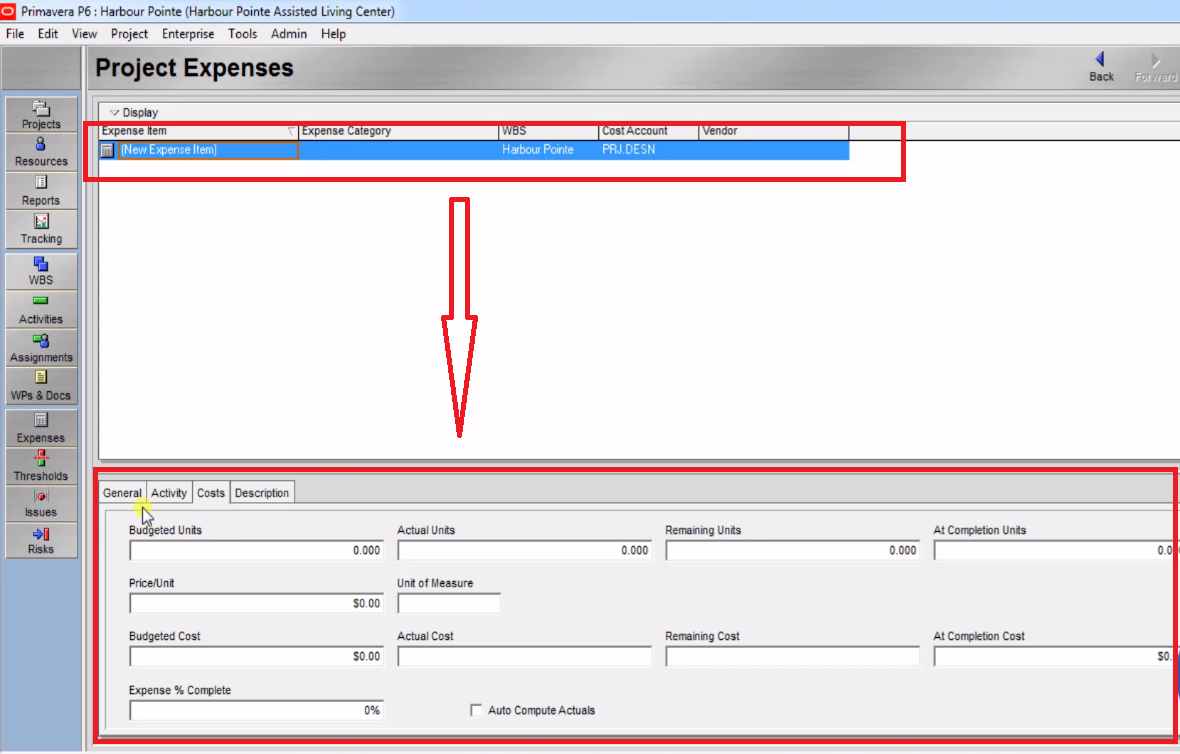Open the Tracking view
This screenshot has height=754, width=1180.
click(x=41, y=228)
